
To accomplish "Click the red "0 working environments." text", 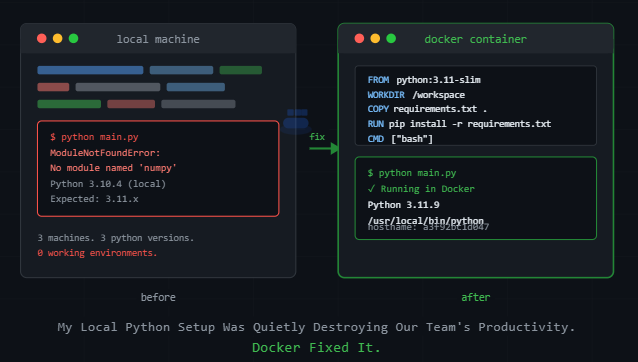I will point(97,253).
